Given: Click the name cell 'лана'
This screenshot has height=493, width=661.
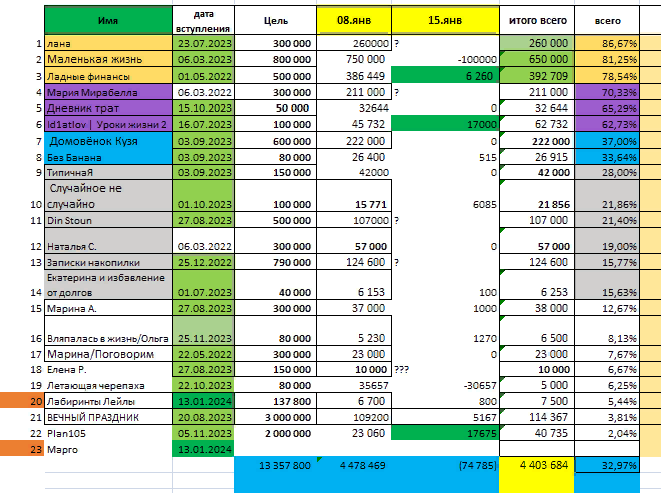Looking at the screenshot, I should click(108, 43).
